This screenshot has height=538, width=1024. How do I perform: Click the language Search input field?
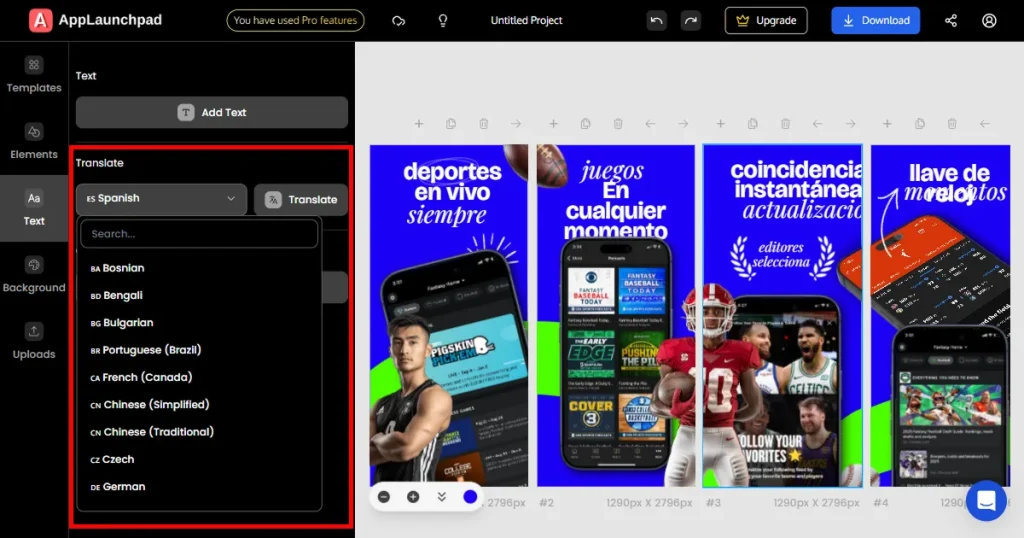point(199,234)
